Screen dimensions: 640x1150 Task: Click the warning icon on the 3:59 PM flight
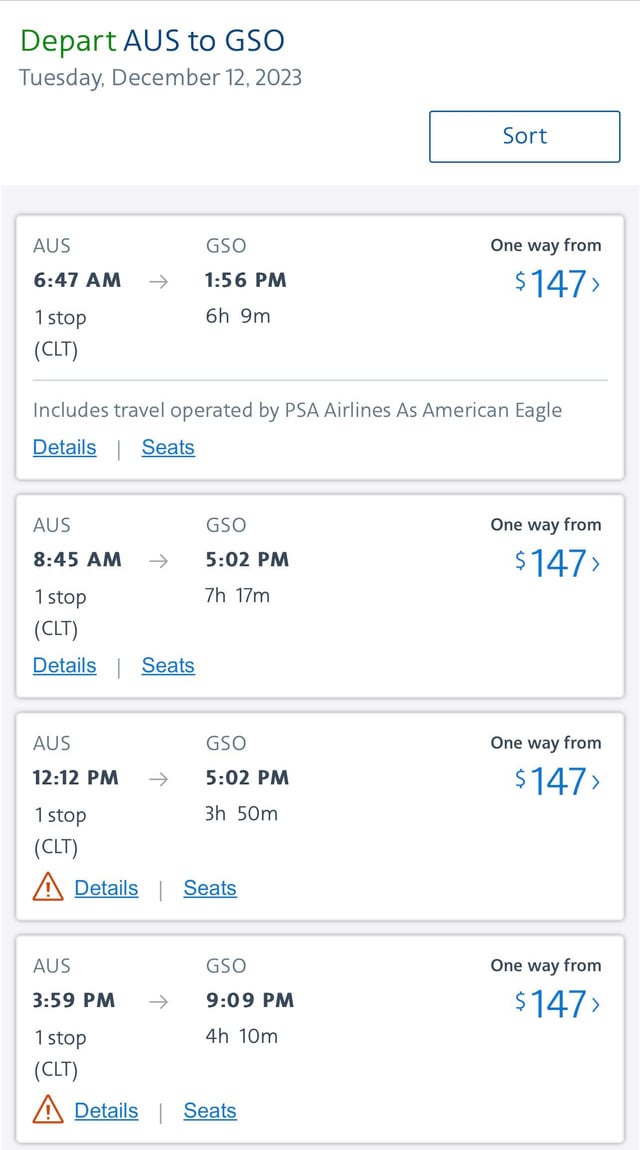[47, 1110]
